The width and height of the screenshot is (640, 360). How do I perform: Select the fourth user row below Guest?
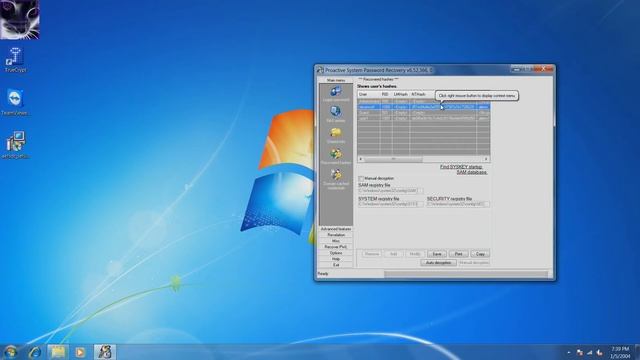[x=424, y=118]
